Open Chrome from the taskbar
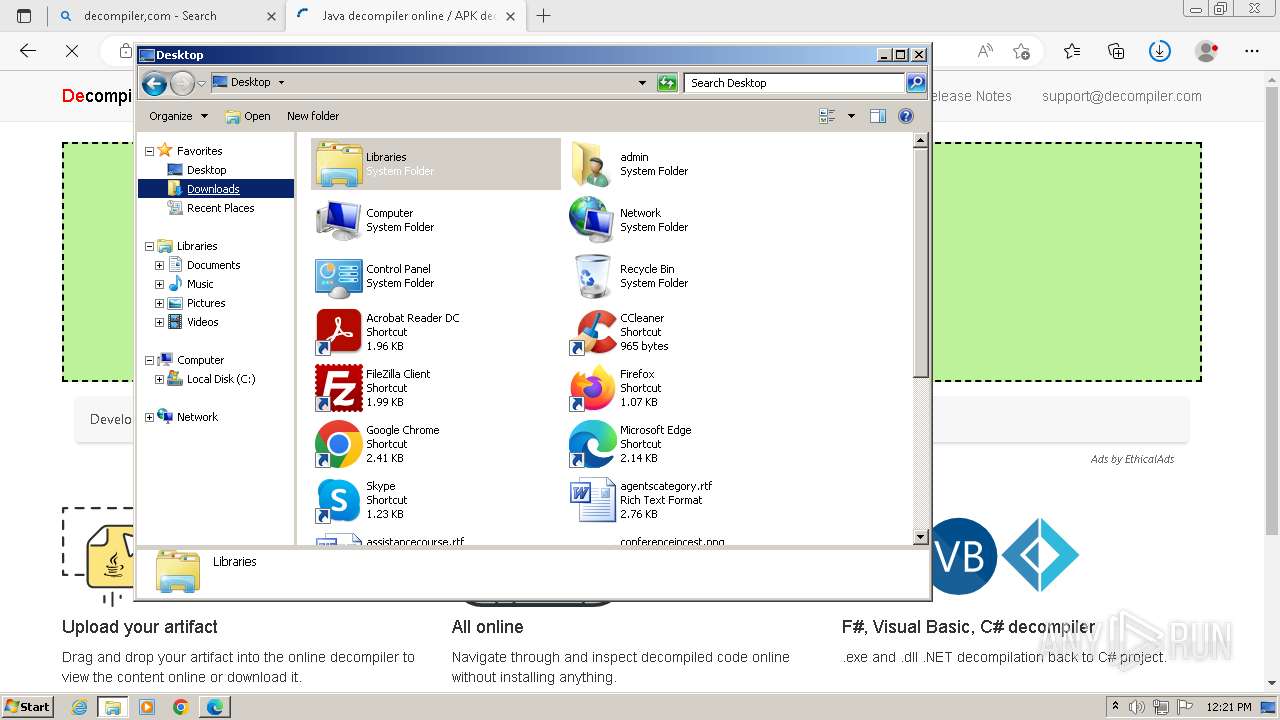The height and width of the screenshot is (720, 1280). [181, 707]
